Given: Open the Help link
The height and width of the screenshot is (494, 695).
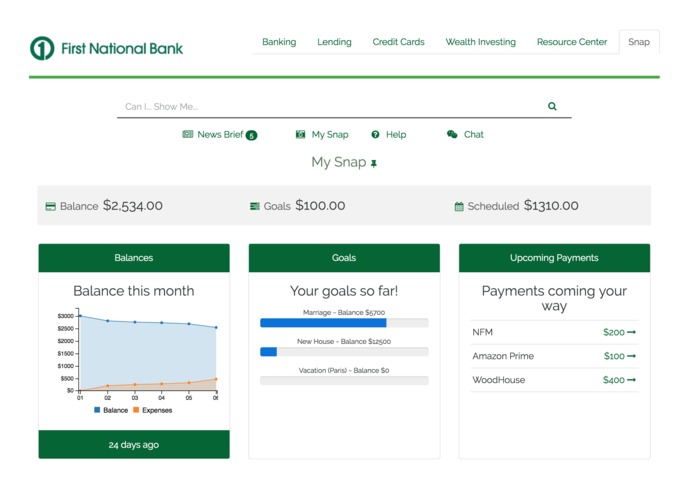Looking at the screenshot, I should (396, 135).
